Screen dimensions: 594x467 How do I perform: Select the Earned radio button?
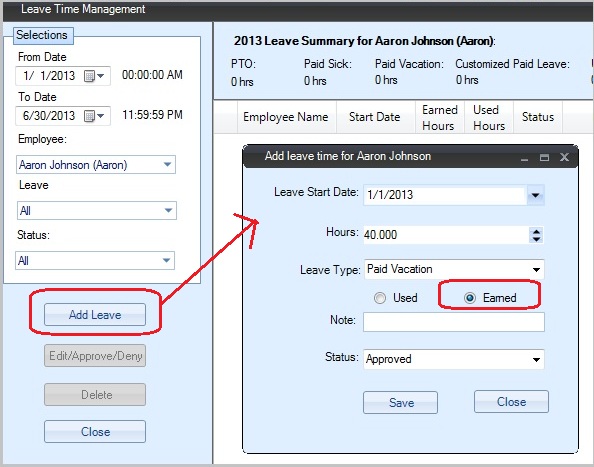(x=470, y=298)
